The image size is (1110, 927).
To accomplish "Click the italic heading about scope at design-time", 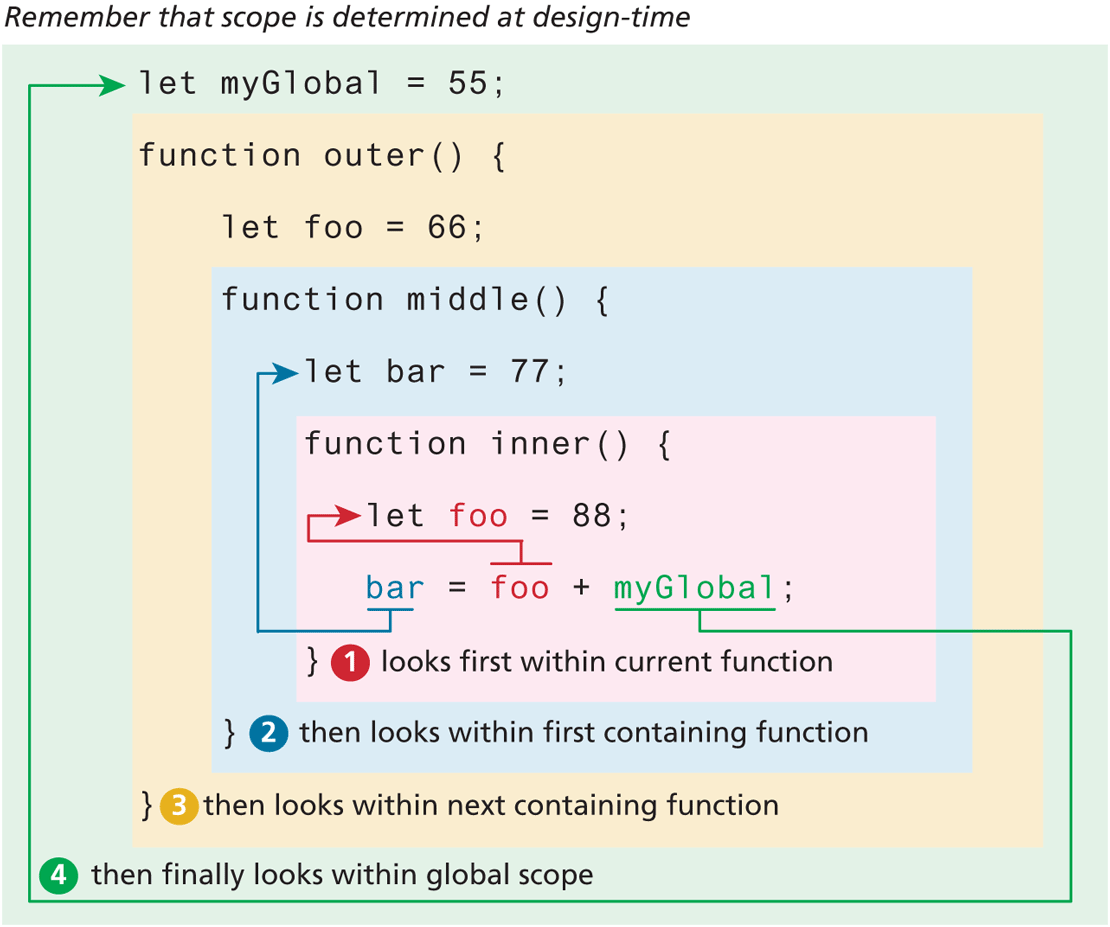I will pyautogui.click(x=346, y=18).
